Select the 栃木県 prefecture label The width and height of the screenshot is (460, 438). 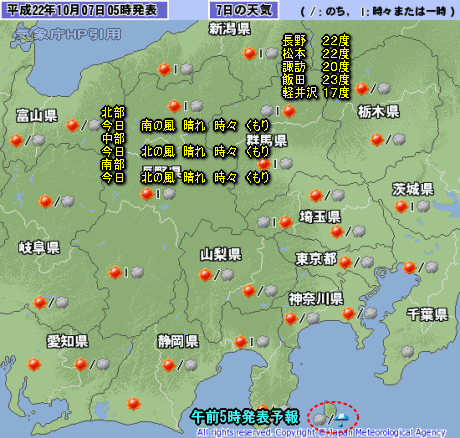tap(378, 112)
